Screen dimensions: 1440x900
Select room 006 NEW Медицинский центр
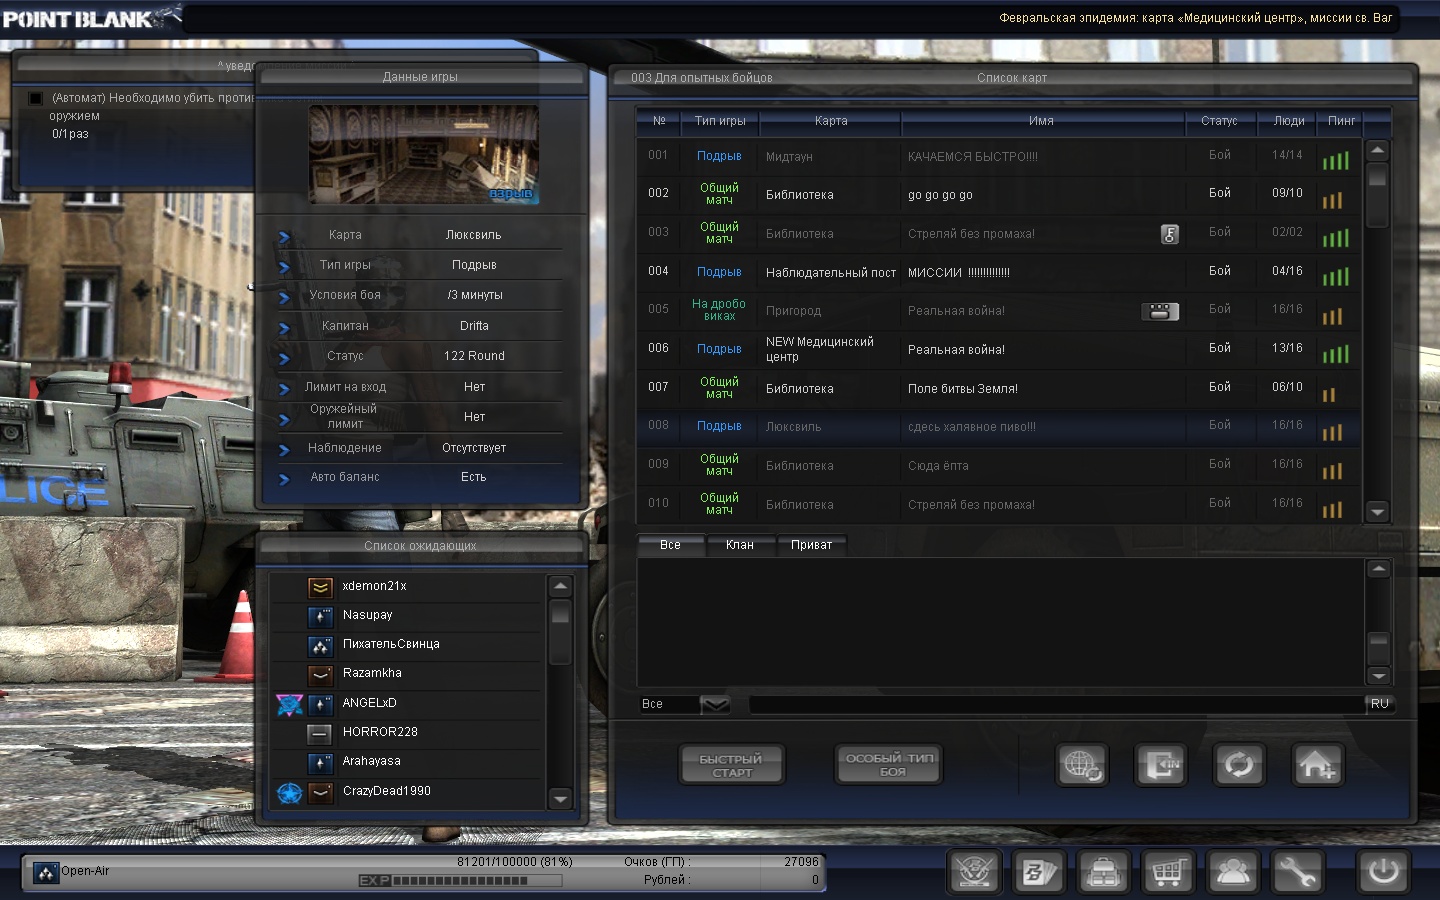pyautogui.click(x=998, y=349)
